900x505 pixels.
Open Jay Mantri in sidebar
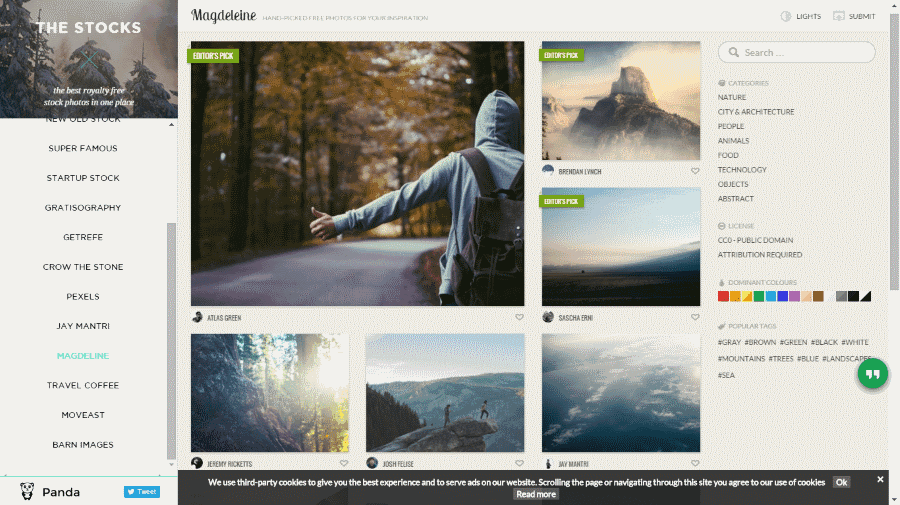point(83,326)
